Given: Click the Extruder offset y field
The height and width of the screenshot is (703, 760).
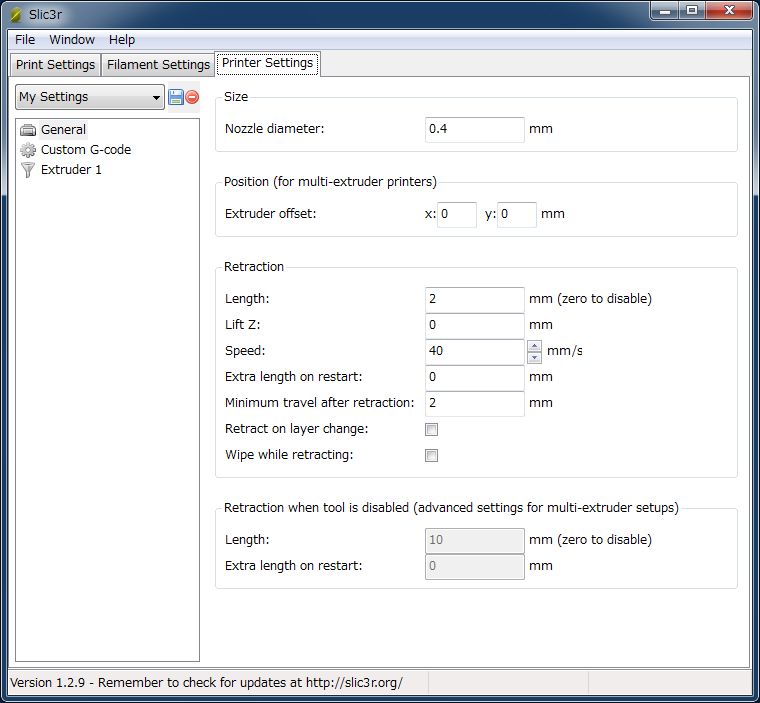Looking at the screenshot, I should 517,214.
